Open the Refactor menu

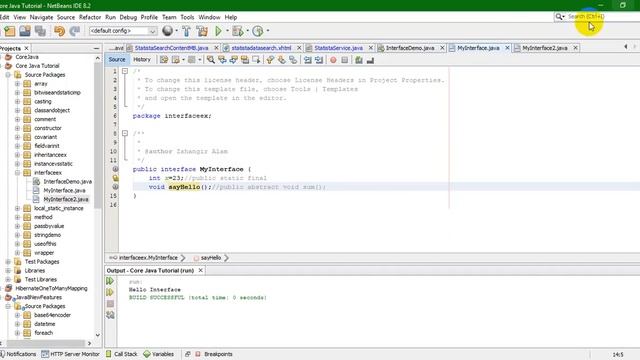tap(90, 17)
